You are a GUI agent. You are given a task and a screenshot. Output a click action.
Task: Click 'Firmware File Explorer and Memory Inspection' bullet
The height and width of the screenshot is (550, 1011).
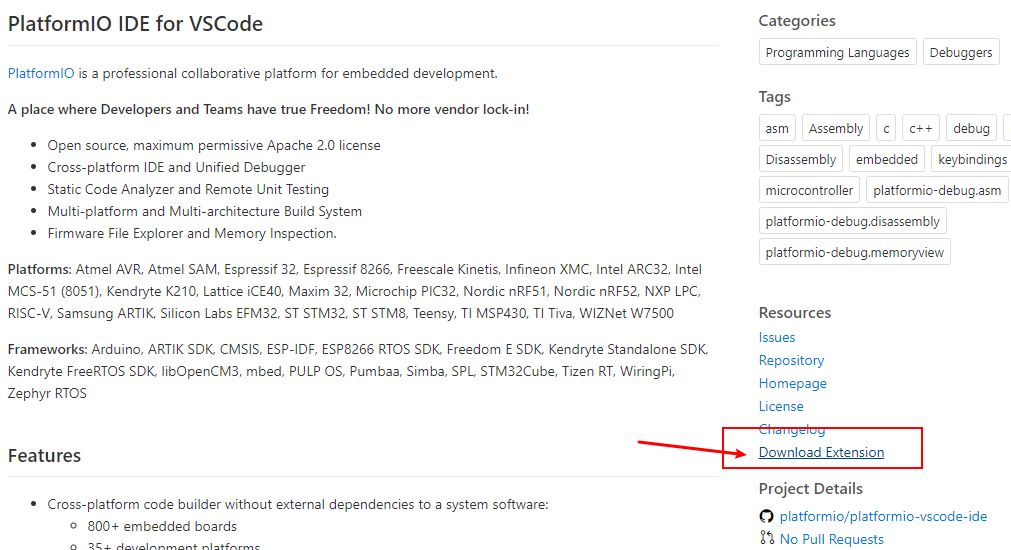click(192, 233)
